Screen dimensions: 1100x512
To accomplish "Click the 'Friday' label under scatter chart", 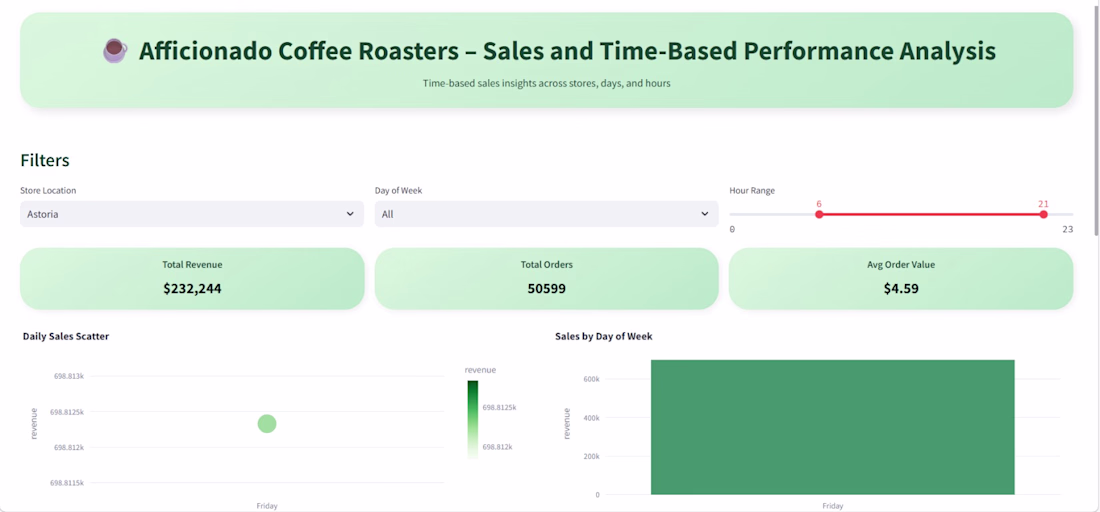I will click(267, 506).
